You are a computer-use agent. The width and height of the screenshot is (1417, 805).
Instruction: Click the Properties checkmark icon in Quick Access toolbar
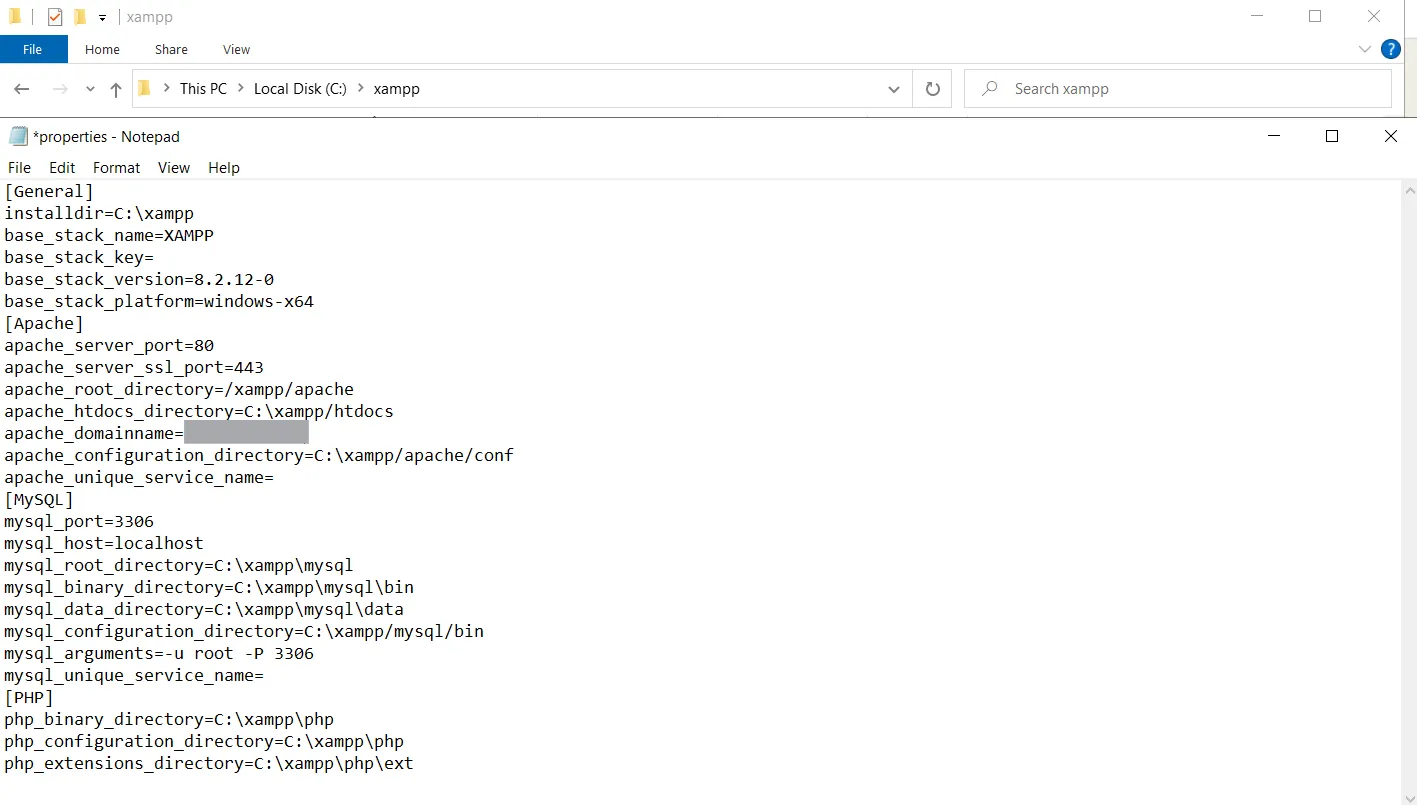point(55,17)
